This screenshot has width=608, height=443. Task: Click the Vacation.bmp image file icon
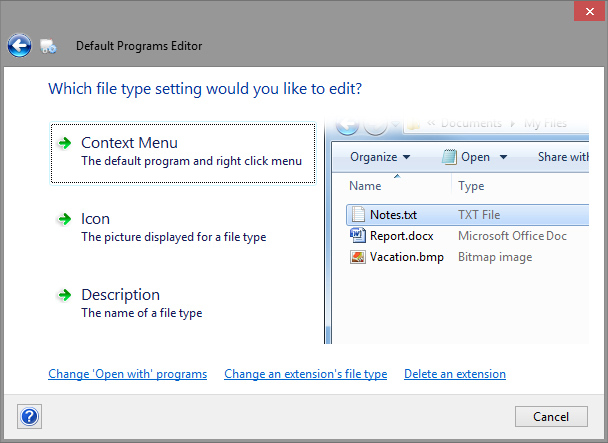358,257
